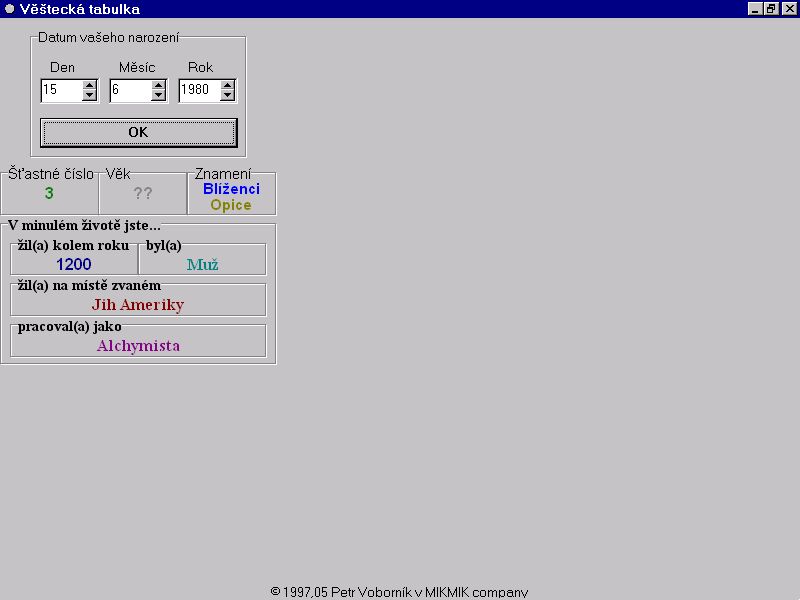Increment the Měsíc spinner up arrow

[x=159, y=86]
